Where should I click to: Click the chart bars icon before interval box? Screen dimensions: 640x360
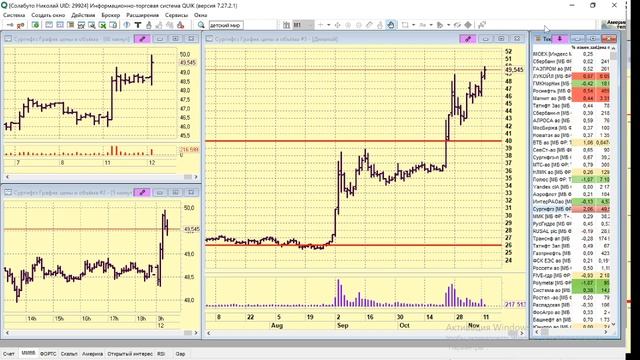coord(287,25)
